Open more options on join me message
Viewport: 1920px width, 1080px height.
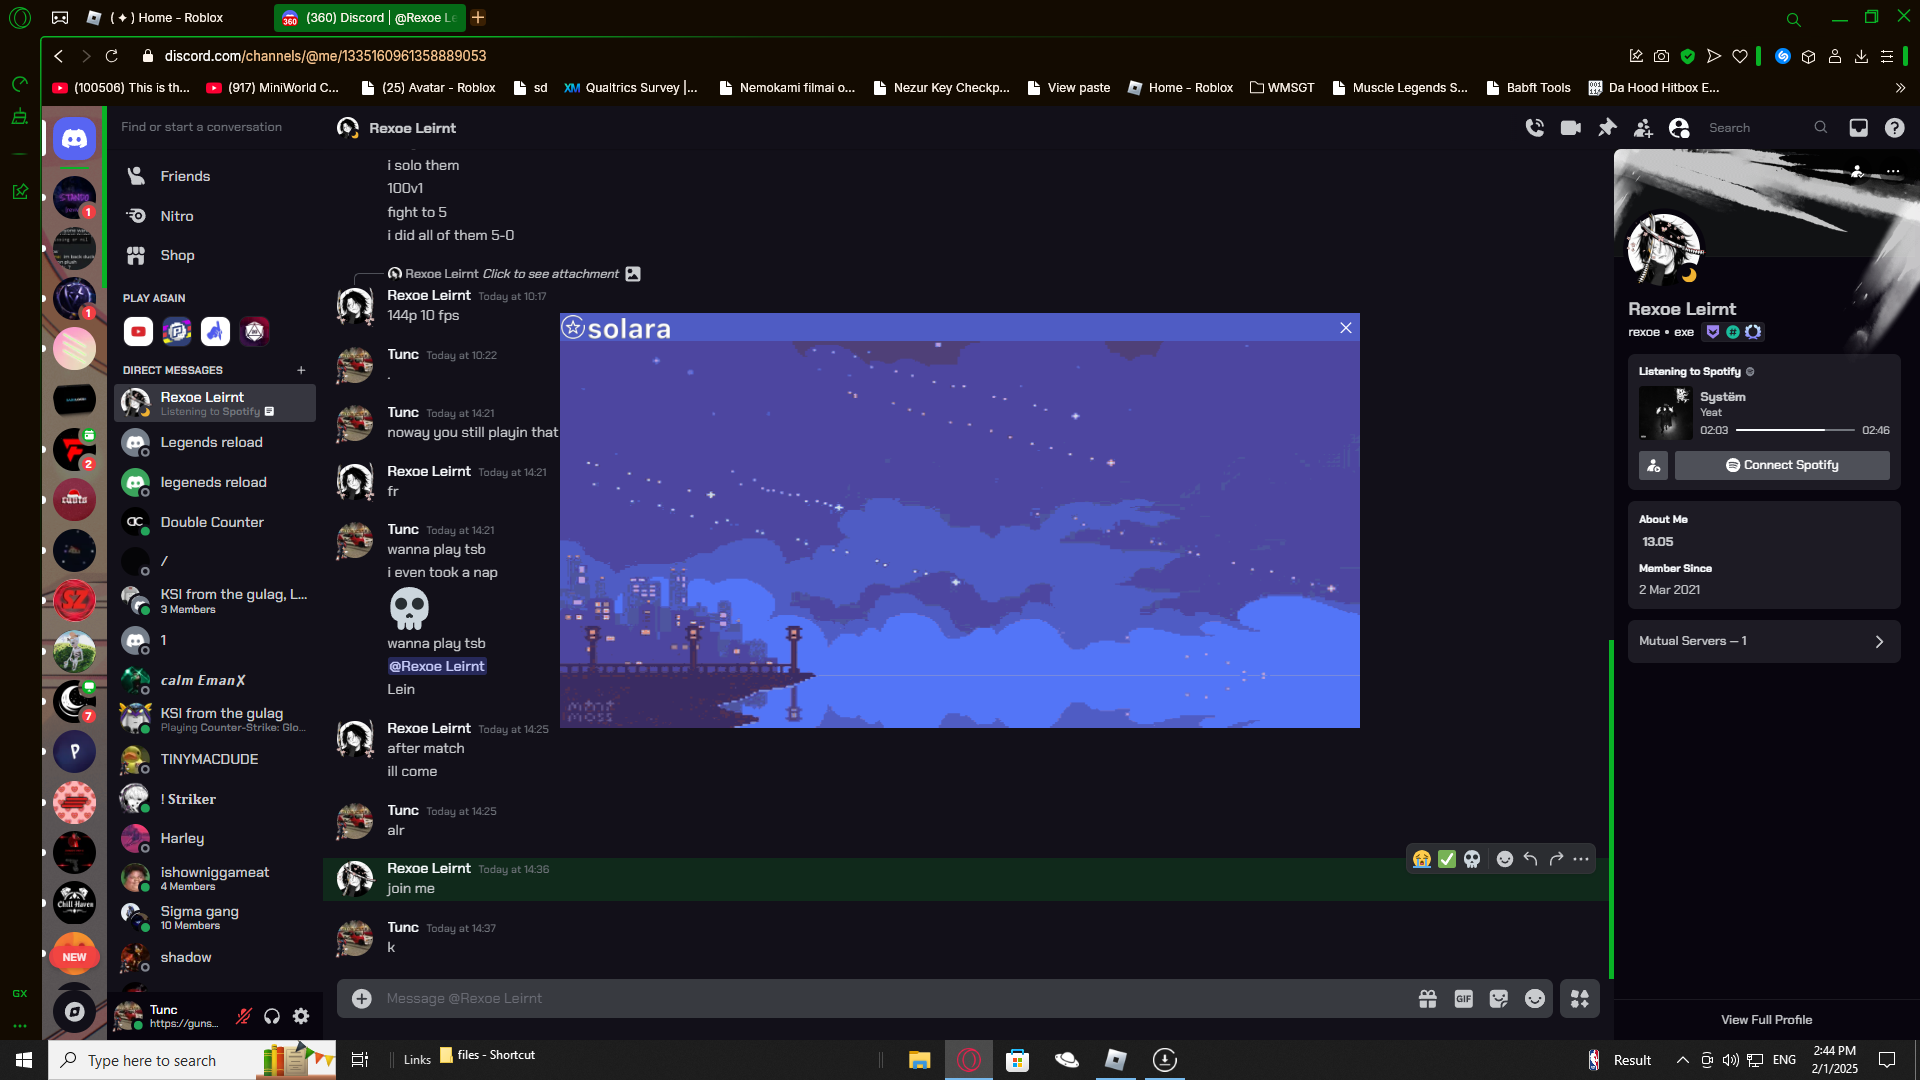click(1581, 859)
